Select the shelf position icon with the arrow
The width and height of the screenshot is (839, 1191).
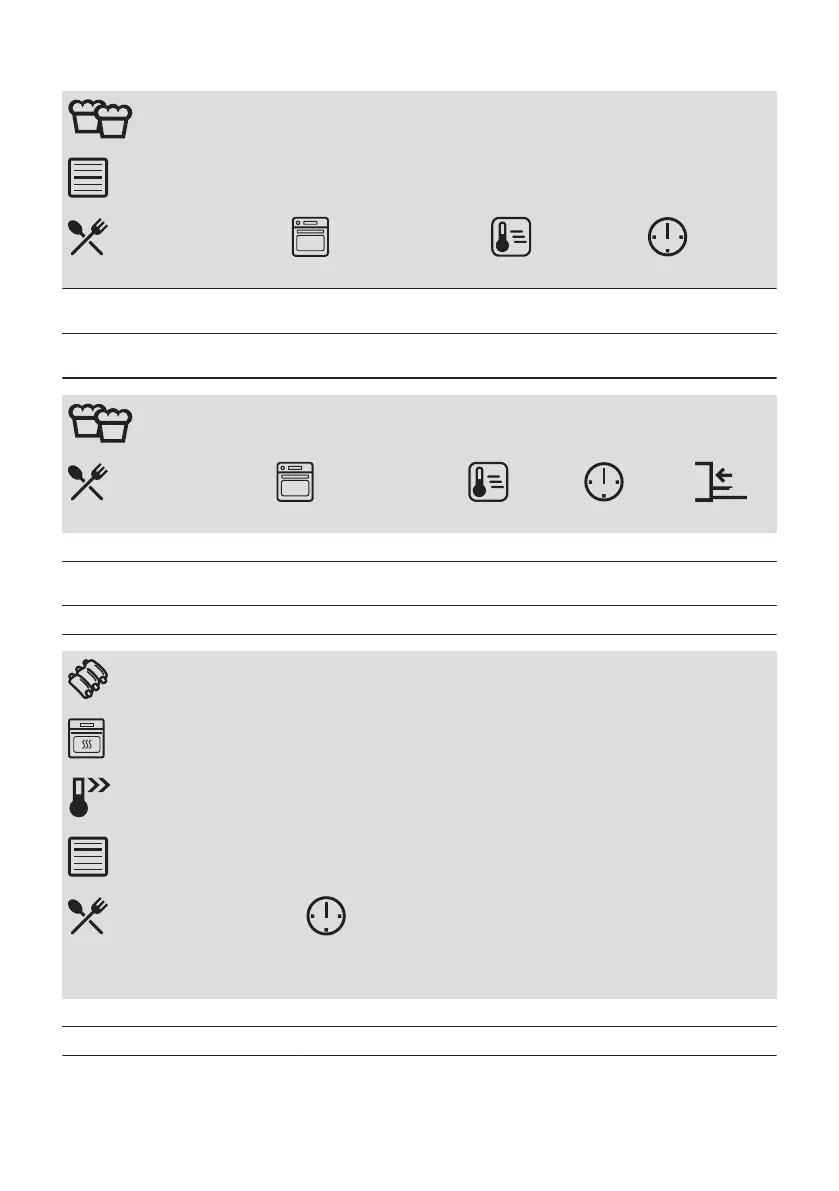[x=721, y=482]
